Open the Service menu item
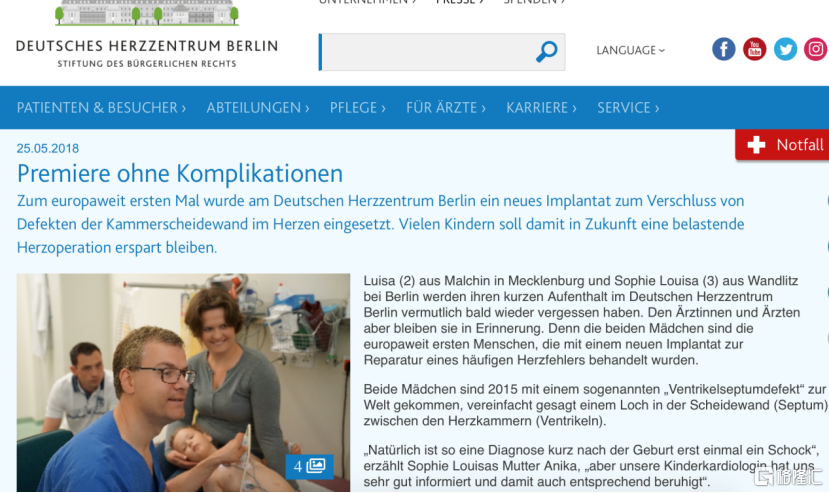 point(628,108)
